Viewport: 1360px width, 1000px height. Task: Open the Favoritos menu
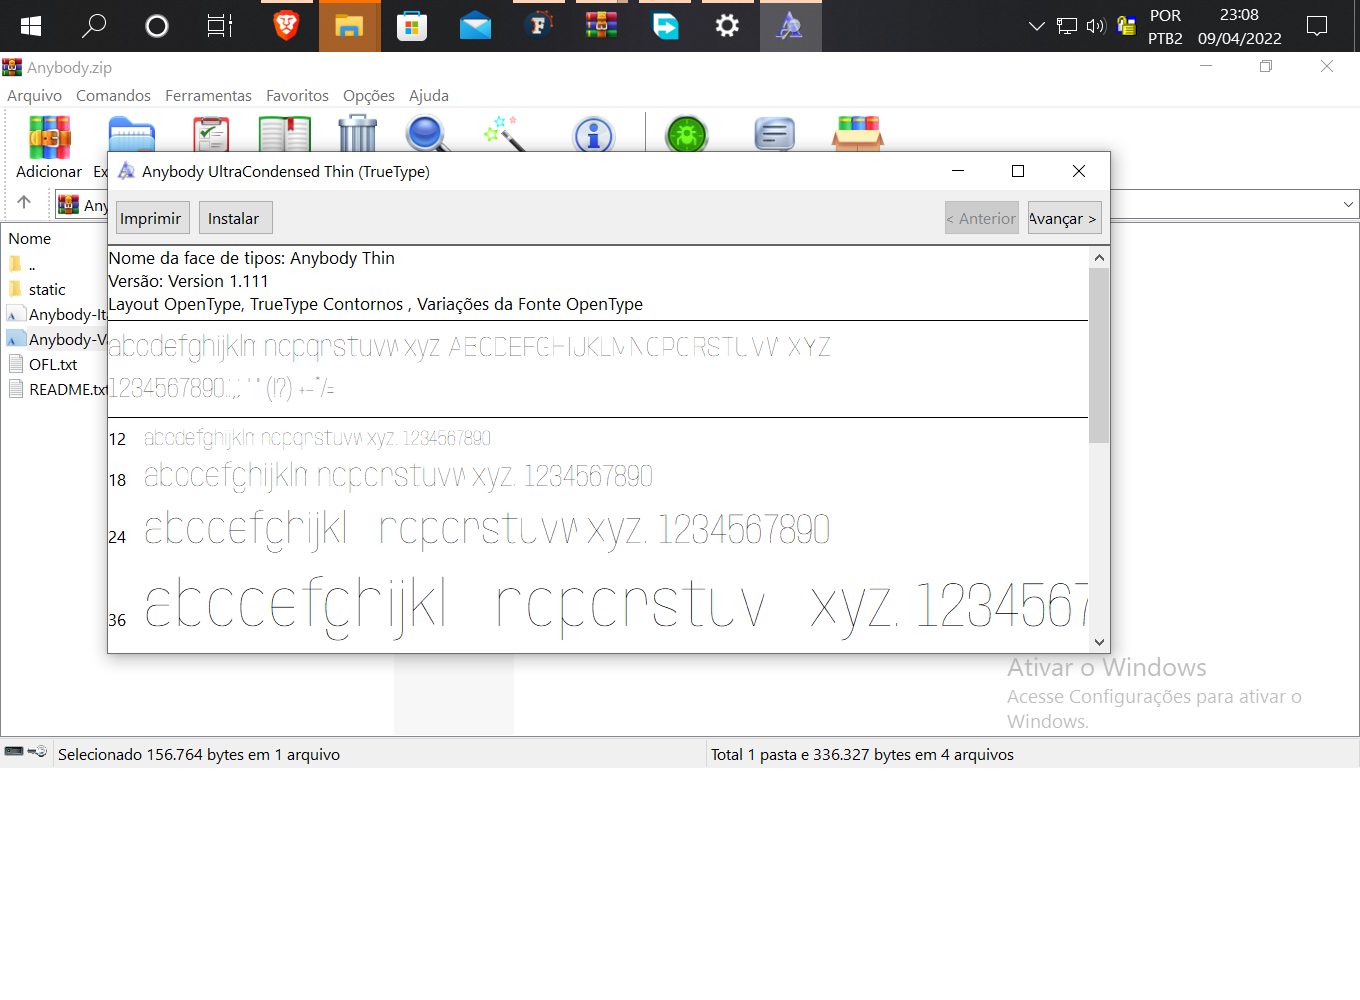tap(297, 96)
